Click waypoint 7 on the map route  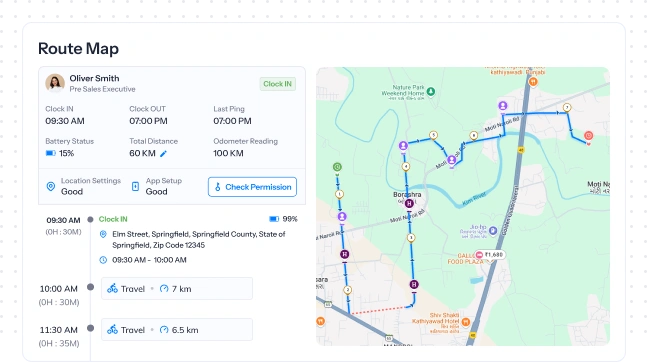point(567,107)
